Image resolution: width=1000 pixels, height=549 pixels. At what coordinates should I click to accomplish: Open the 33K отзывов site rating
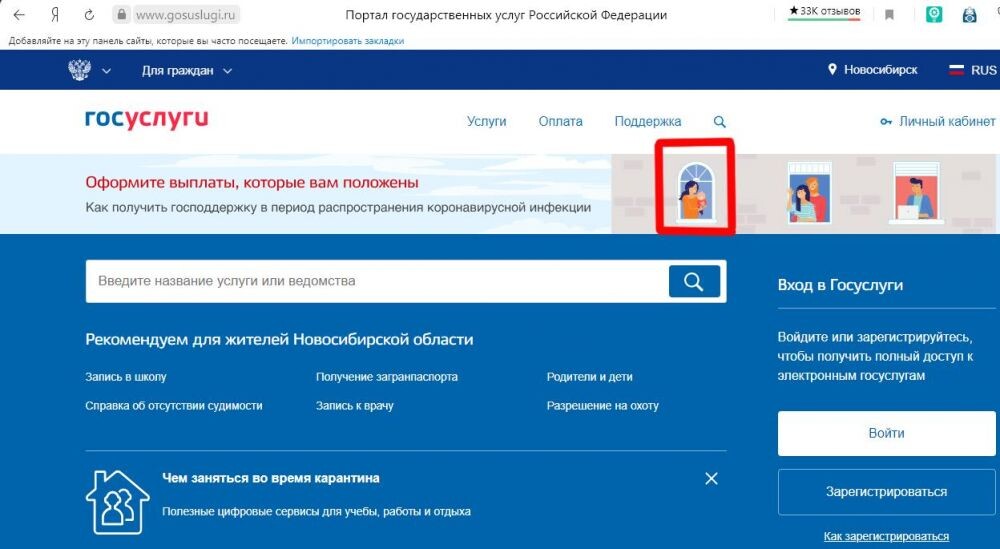tap(824, 11)
